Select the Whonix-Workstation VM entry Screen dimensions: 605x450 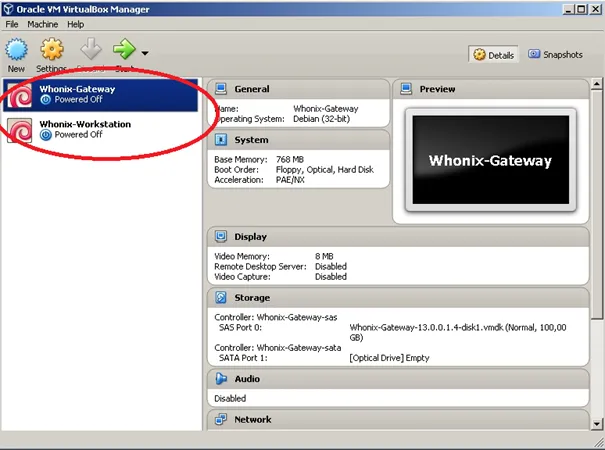click(100, 130)
